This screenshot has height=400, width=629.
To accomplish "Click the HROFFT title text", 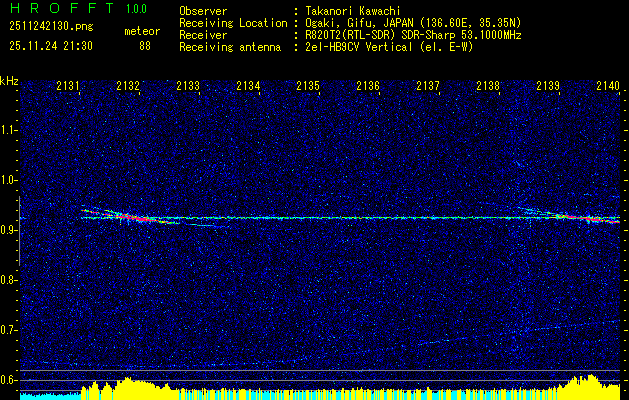I will [53, 8].
